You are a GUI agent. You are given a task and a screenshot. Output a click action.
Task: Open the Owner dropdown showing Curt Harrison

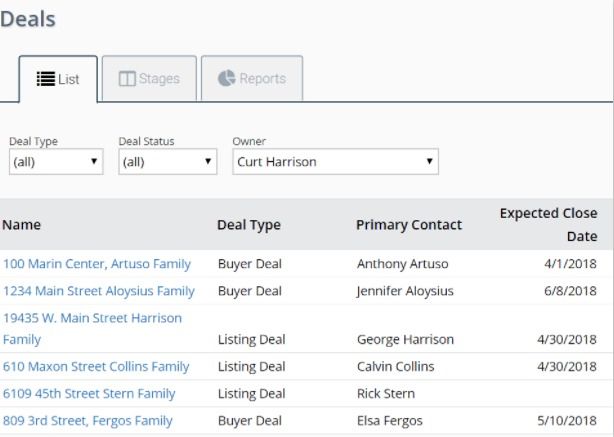[335, 161]
